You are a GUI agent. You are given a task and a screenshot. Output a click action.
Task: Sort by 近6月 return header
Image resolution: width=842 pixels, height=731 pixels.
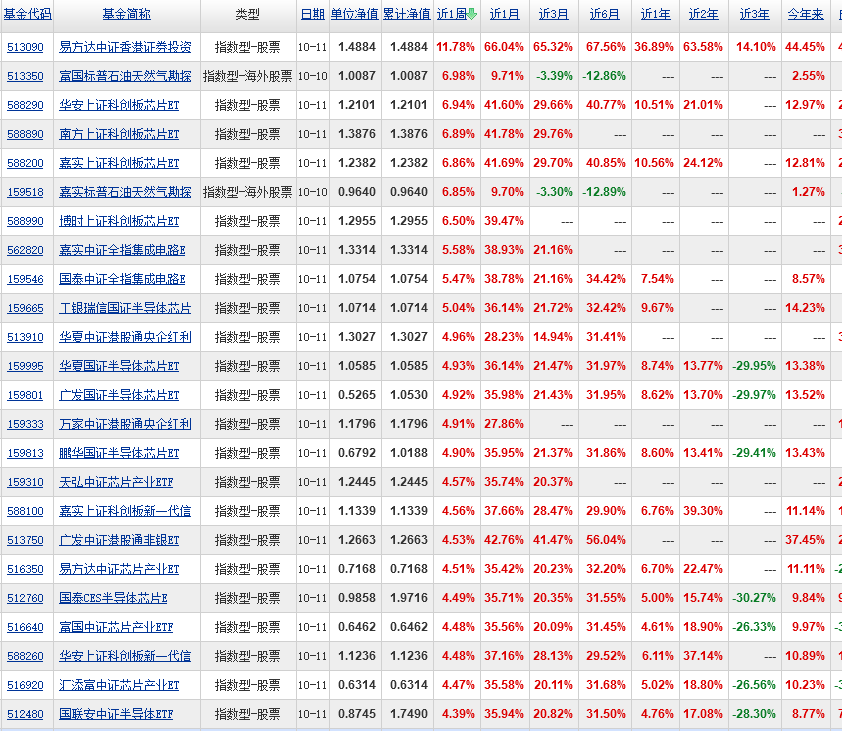pos(605,14)
